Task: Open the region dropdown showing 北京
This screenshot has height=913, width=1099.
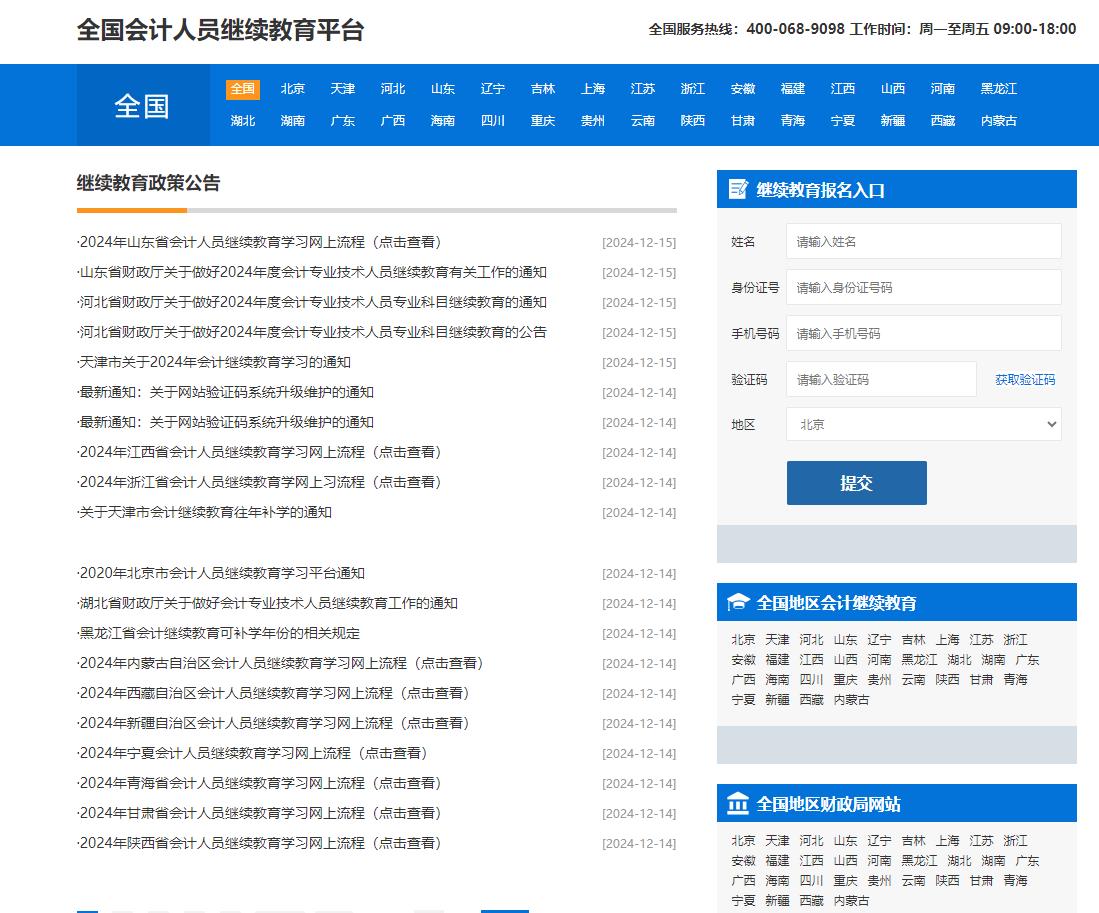Action: pos(924,425)
